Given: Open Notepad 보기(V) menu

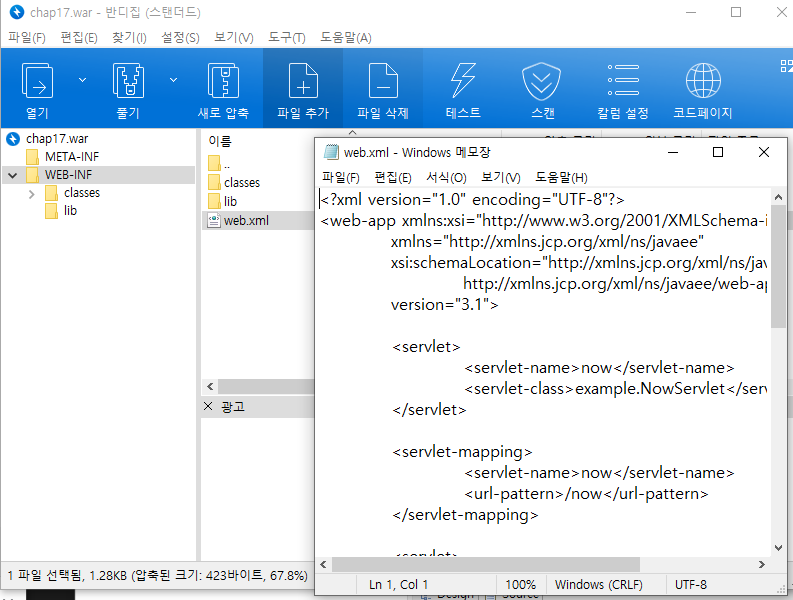Looking at the screenshot, I should [501, 178].
